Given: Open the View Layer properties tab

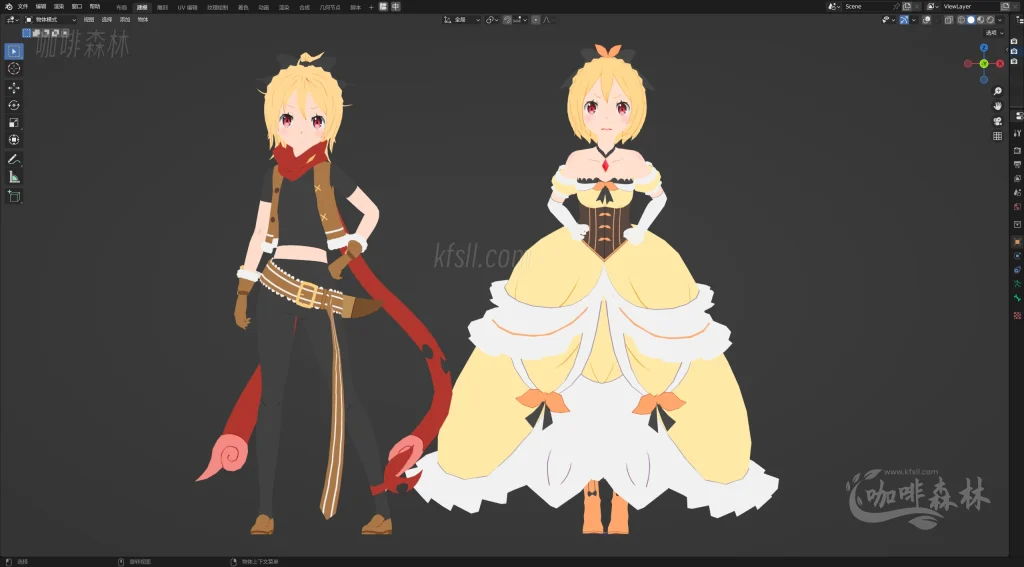Looking at the screenshot, I should tap(1017, 178).
